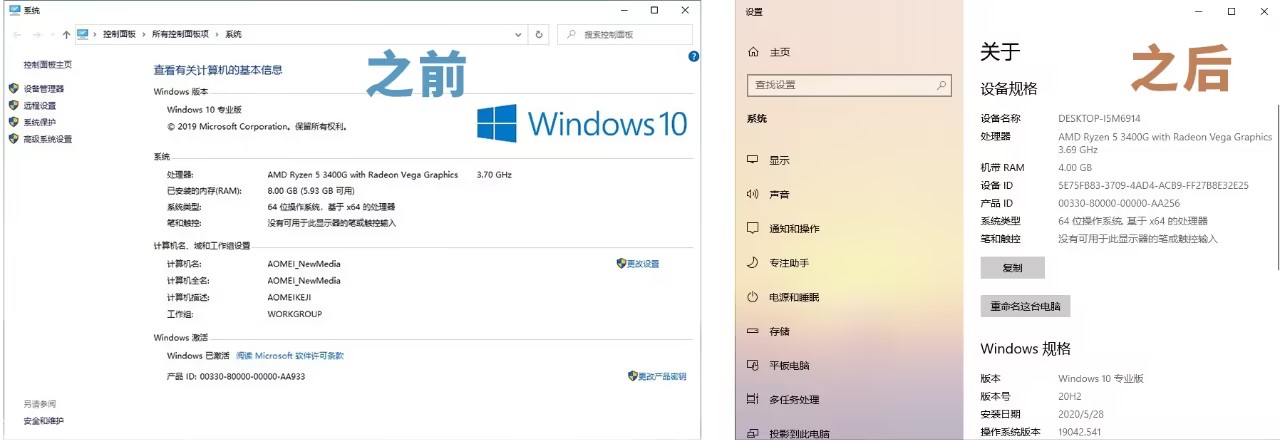This screenshot has width=1280, height=440.
Task: Go up one level in Control Panel
Action: pyautogui.click(x=66, y=34)
